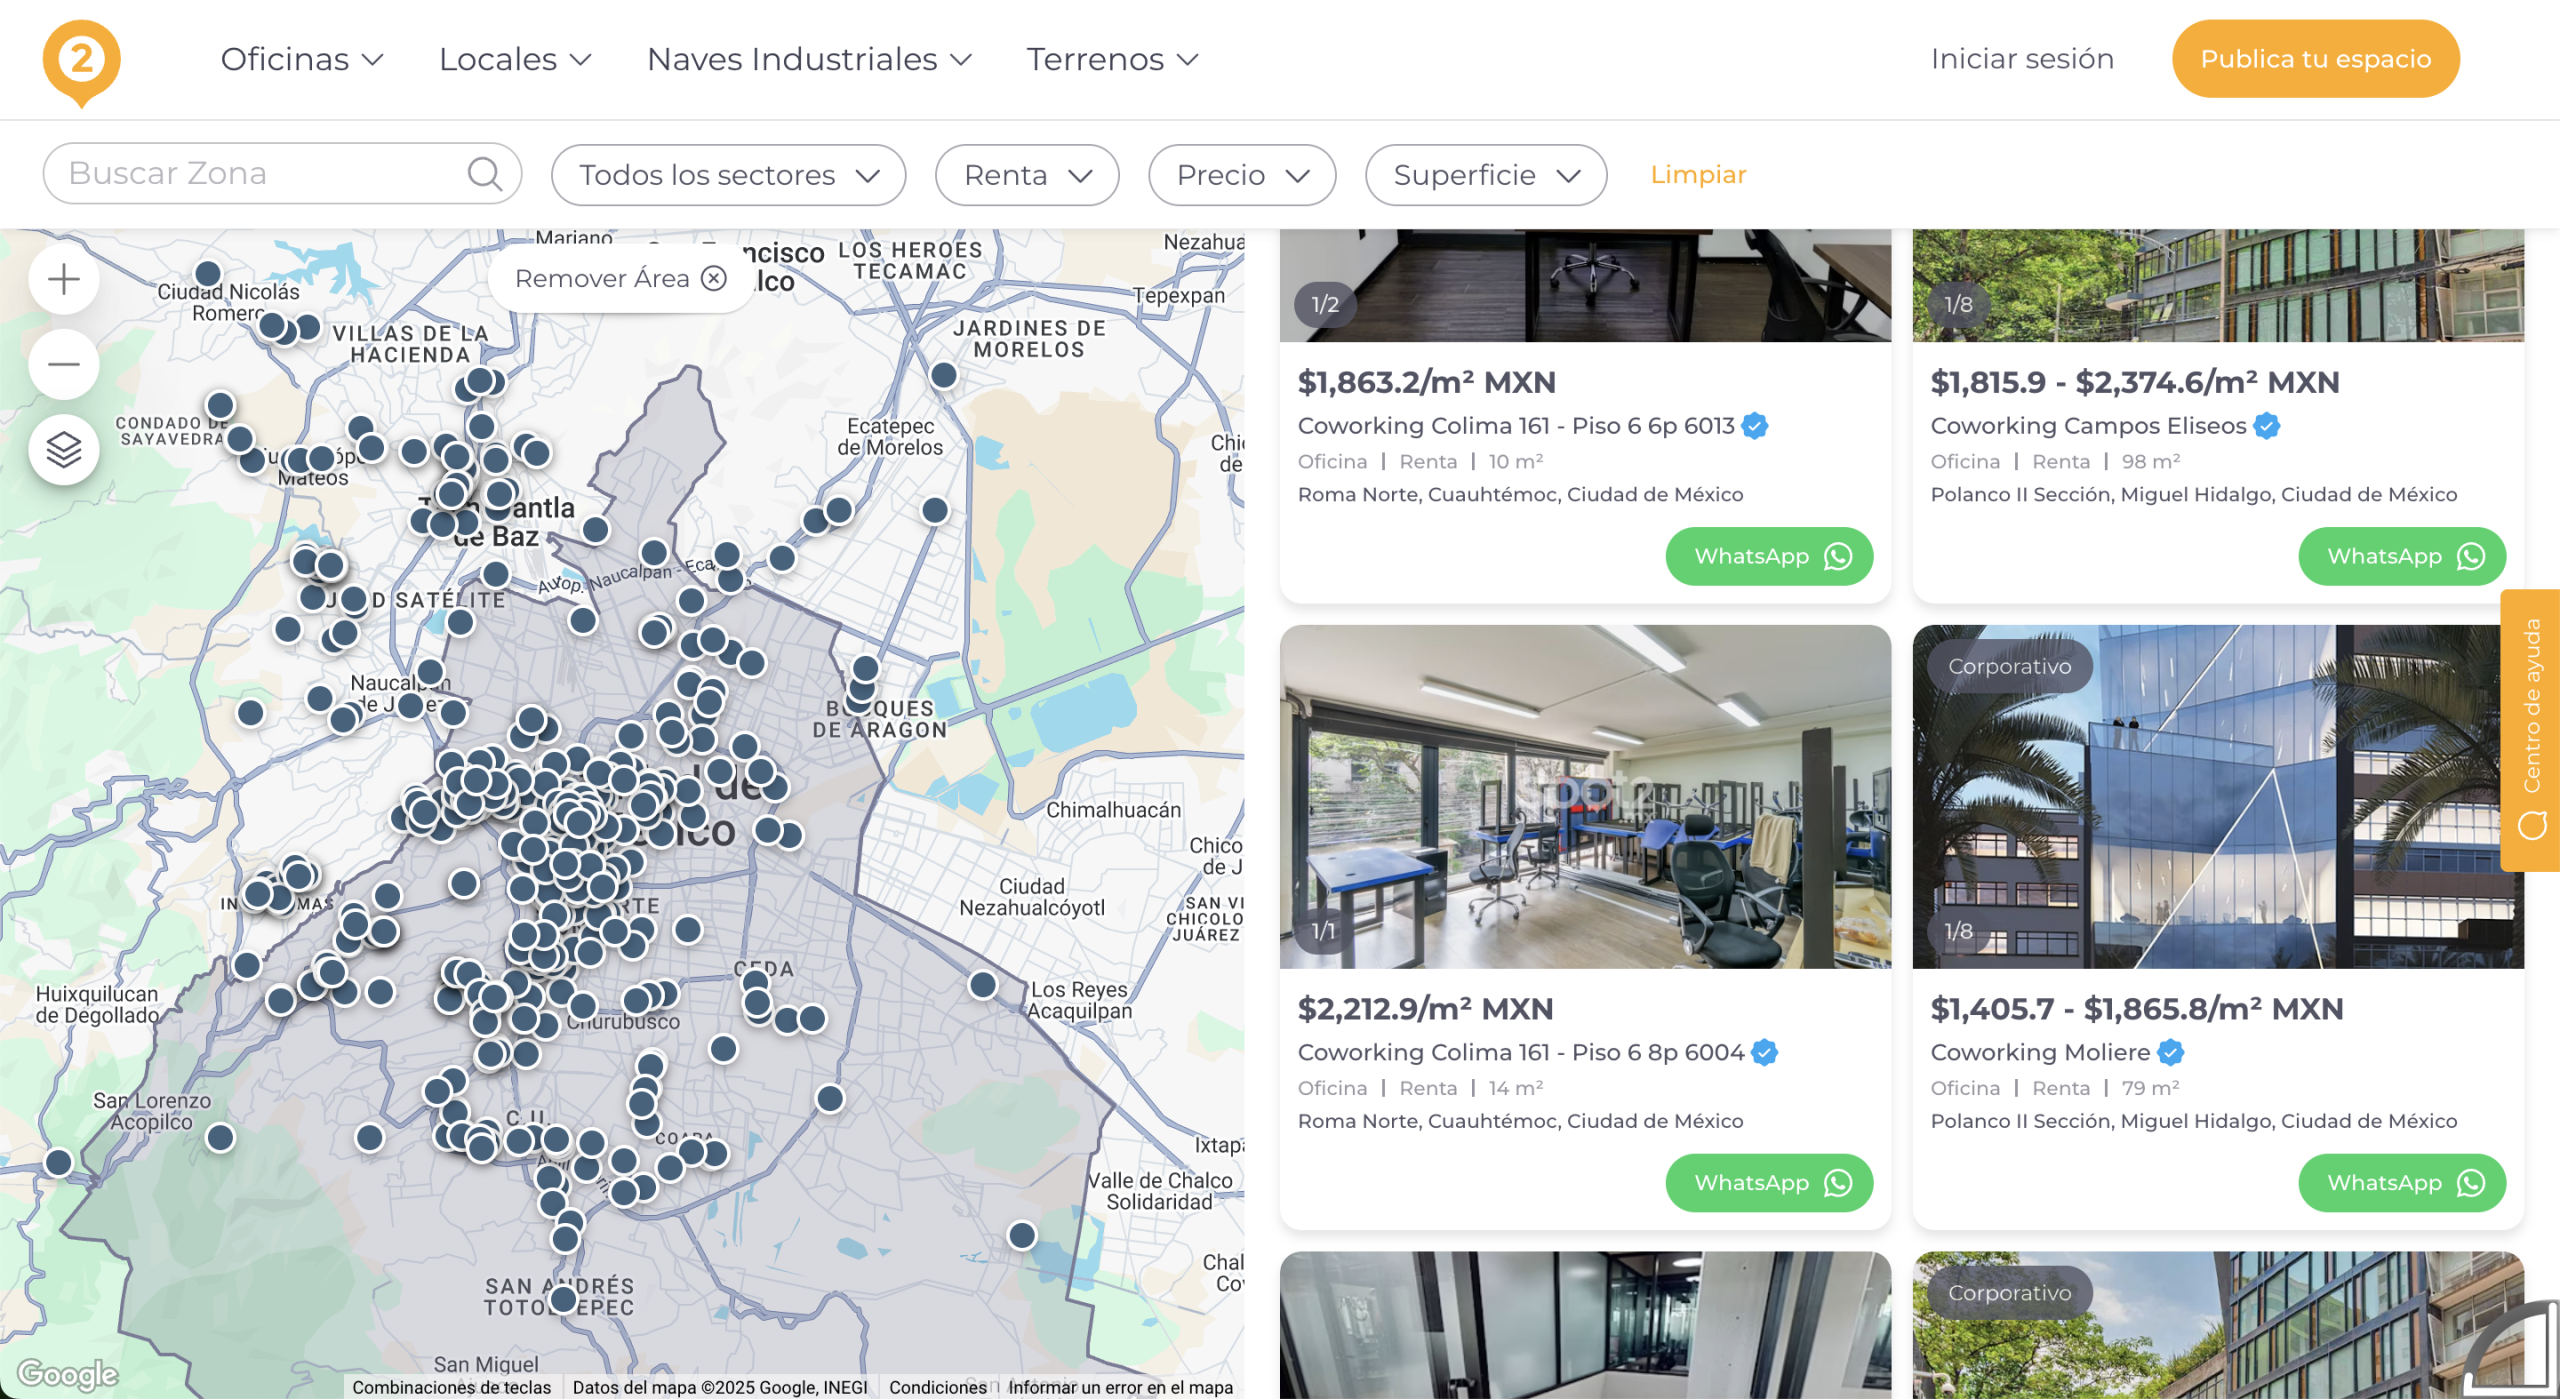The image size is (2560, 1399).
Task: Click verified badge beside Coworking Moliere
Action: tap(2171, 1053)
